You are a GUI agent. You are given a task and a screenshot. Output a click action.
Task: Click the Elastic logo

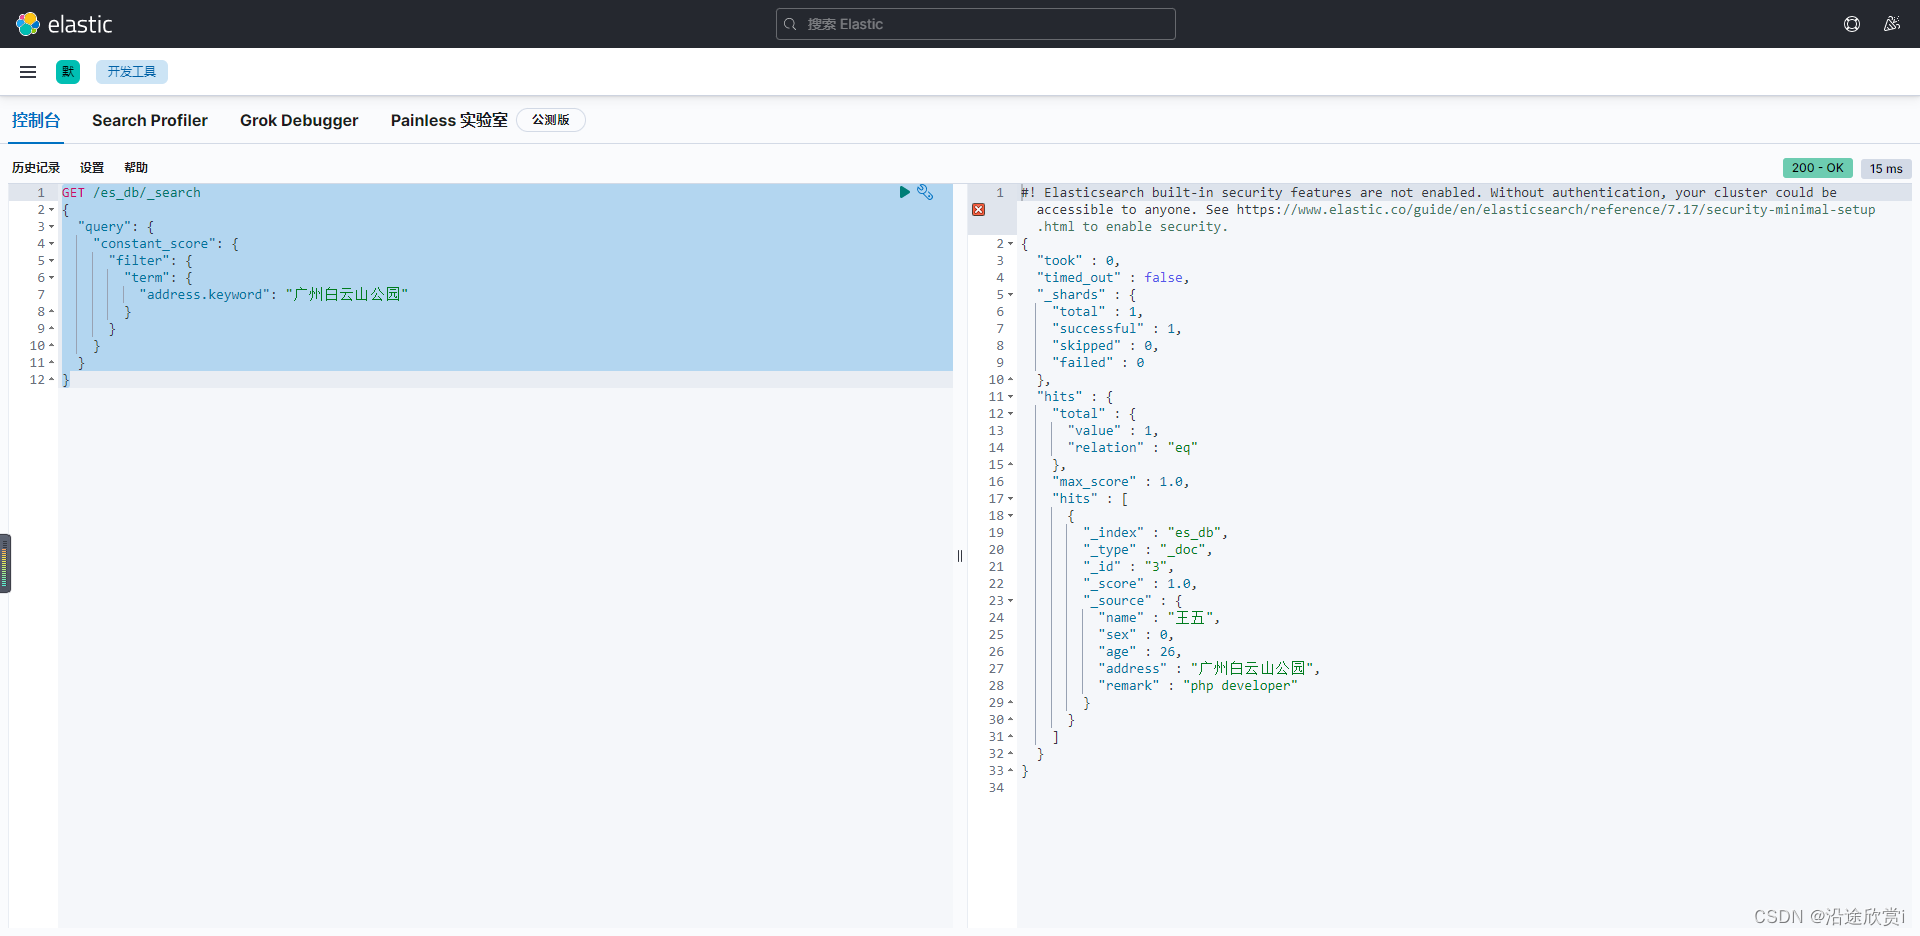(64, 24)
